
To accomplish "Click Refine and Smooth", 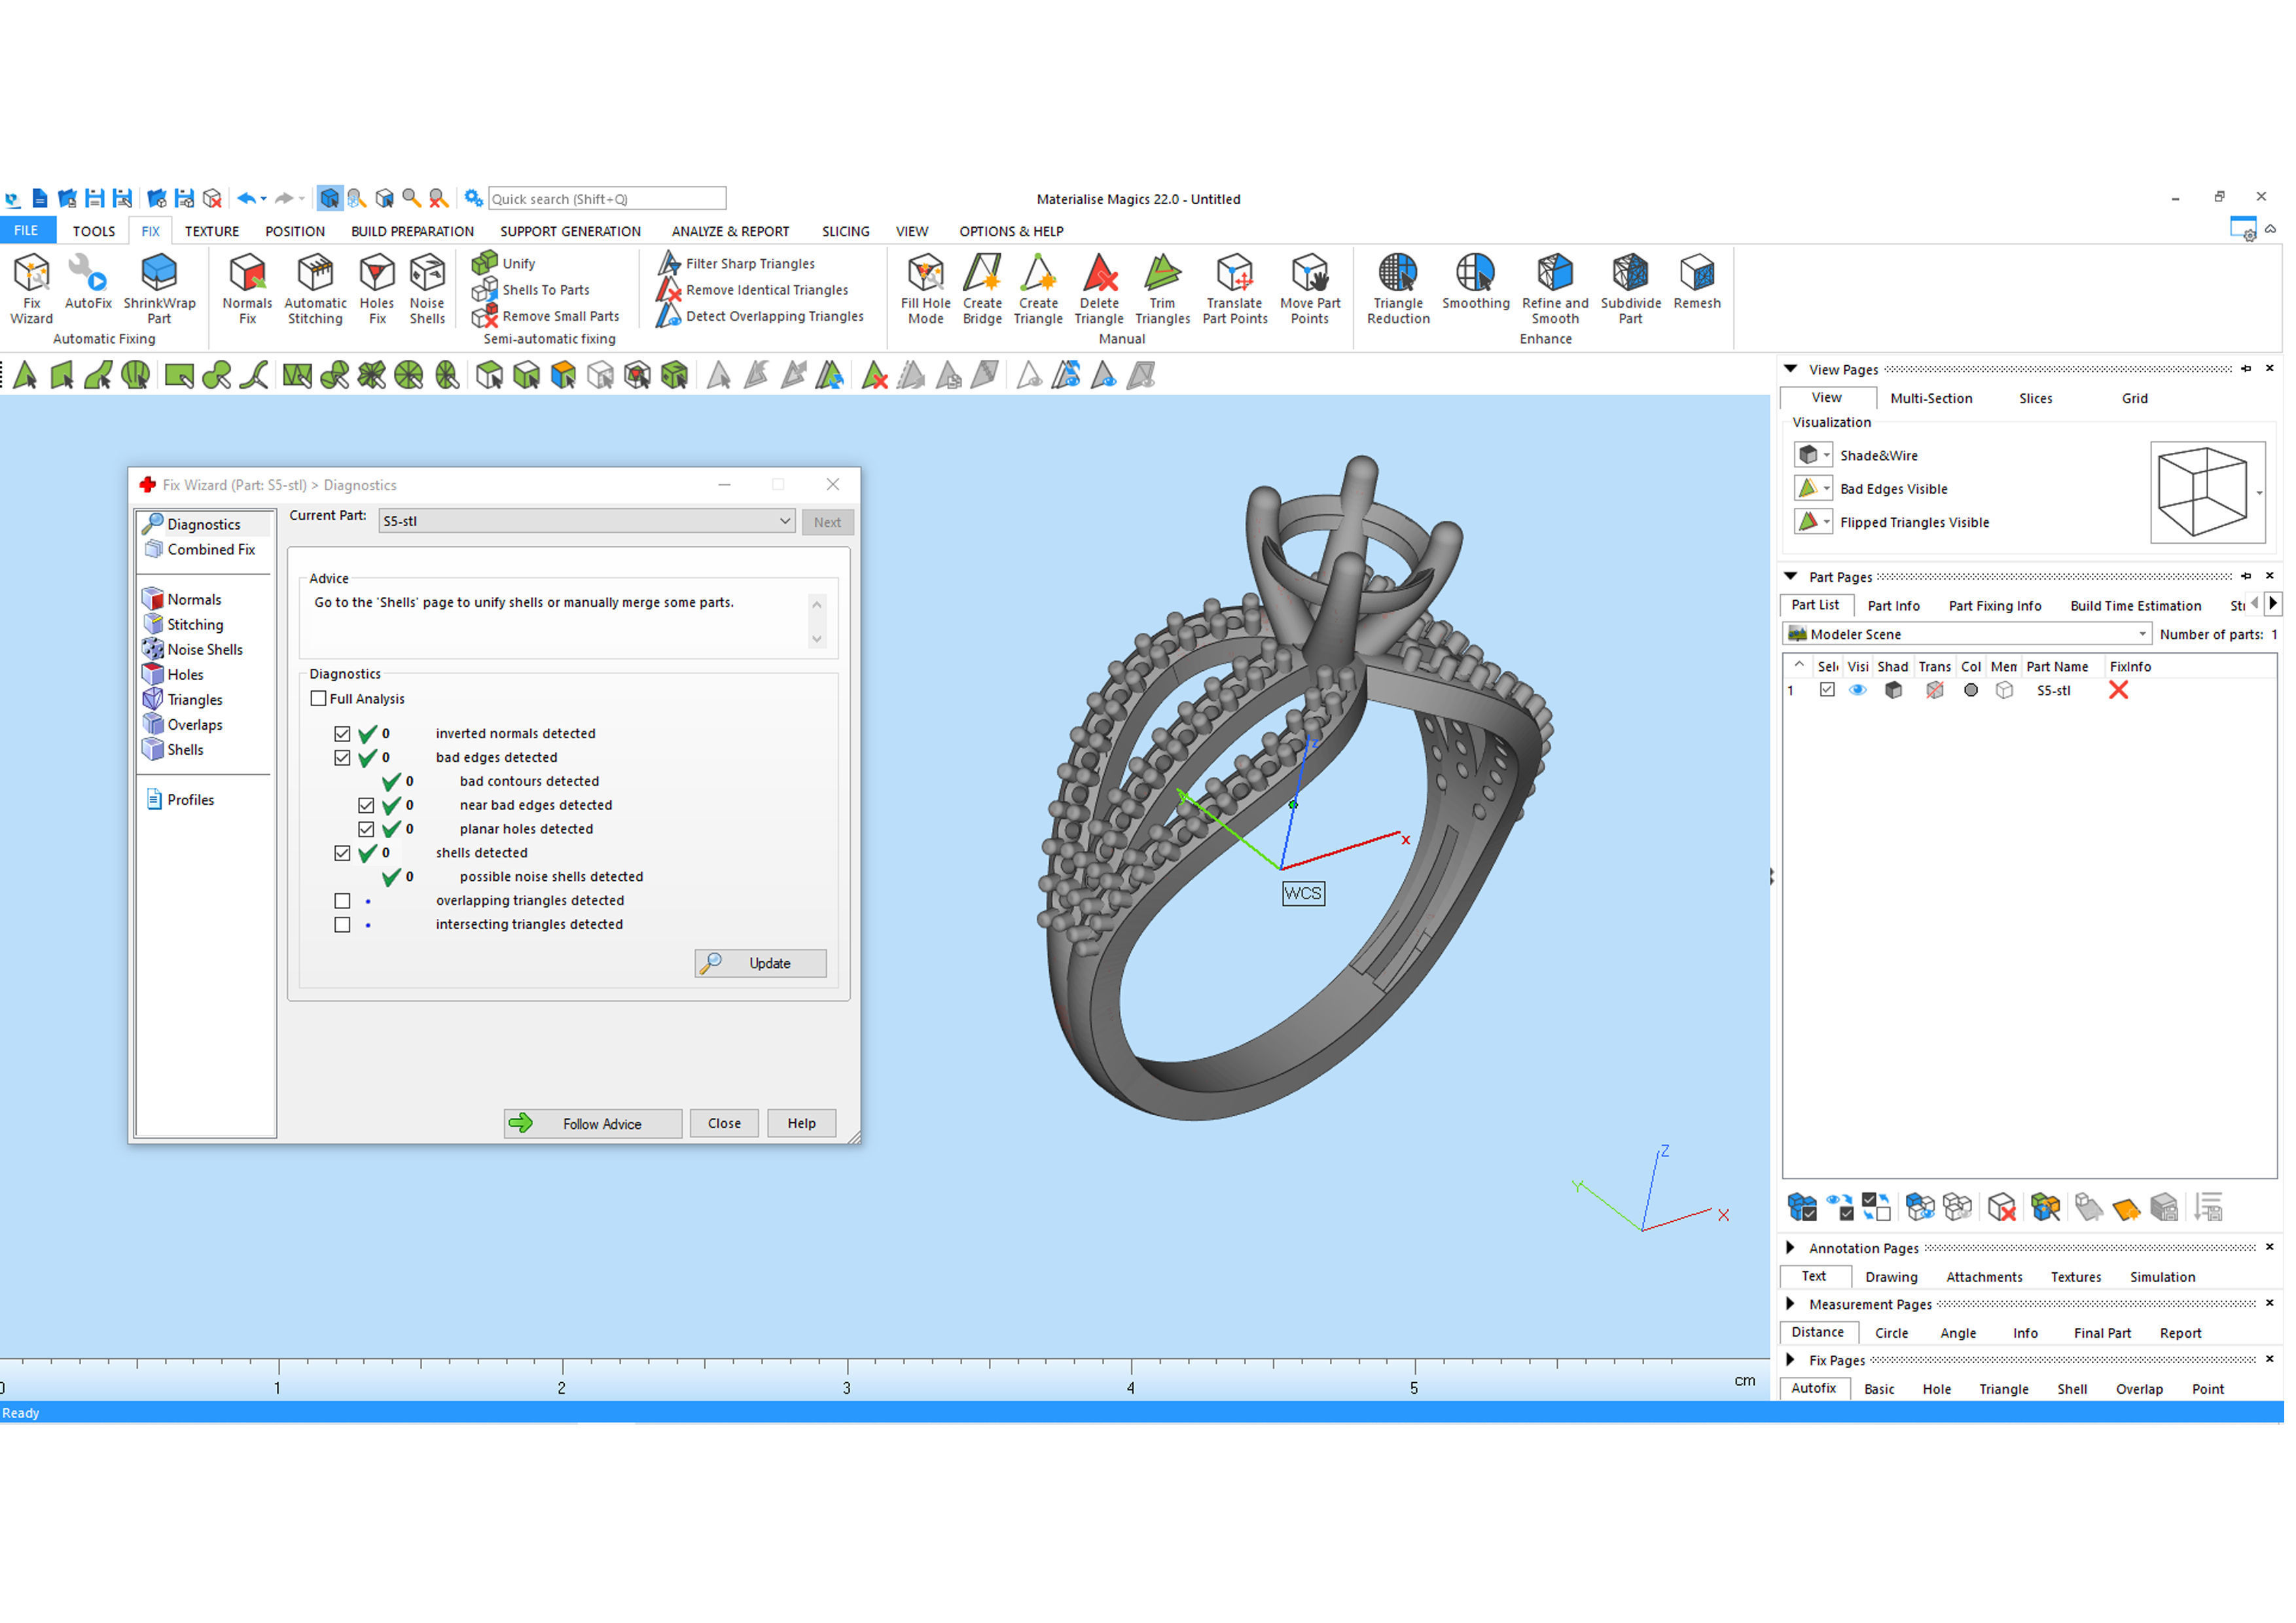I will [x=1555, y=289].
